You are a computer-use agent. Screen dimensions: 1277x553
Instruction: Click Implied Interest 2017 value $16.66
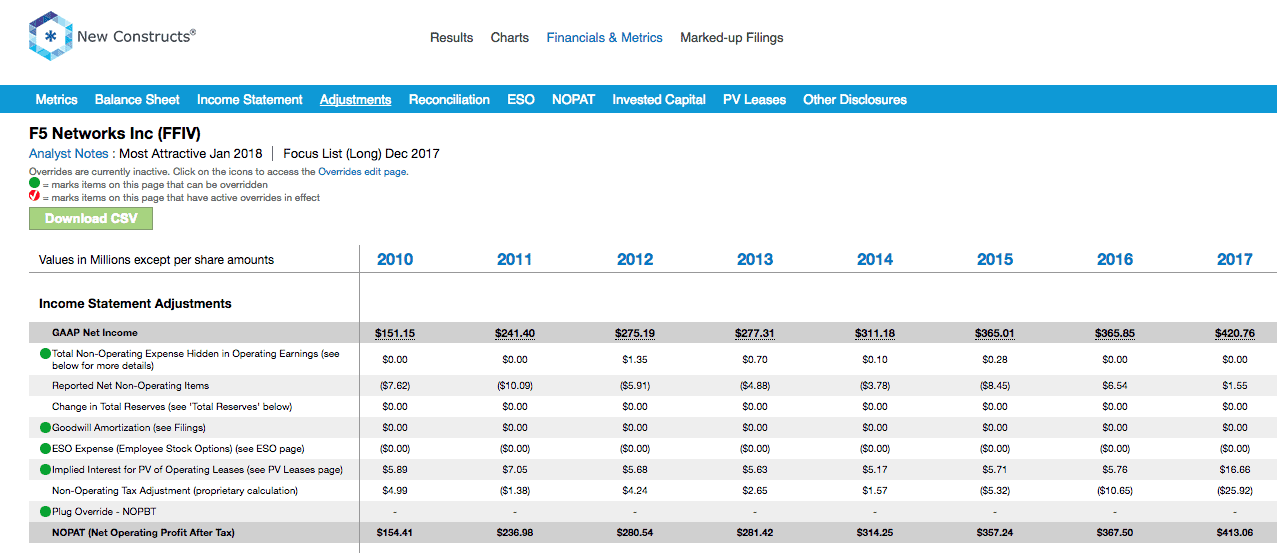coord(1235,470)
